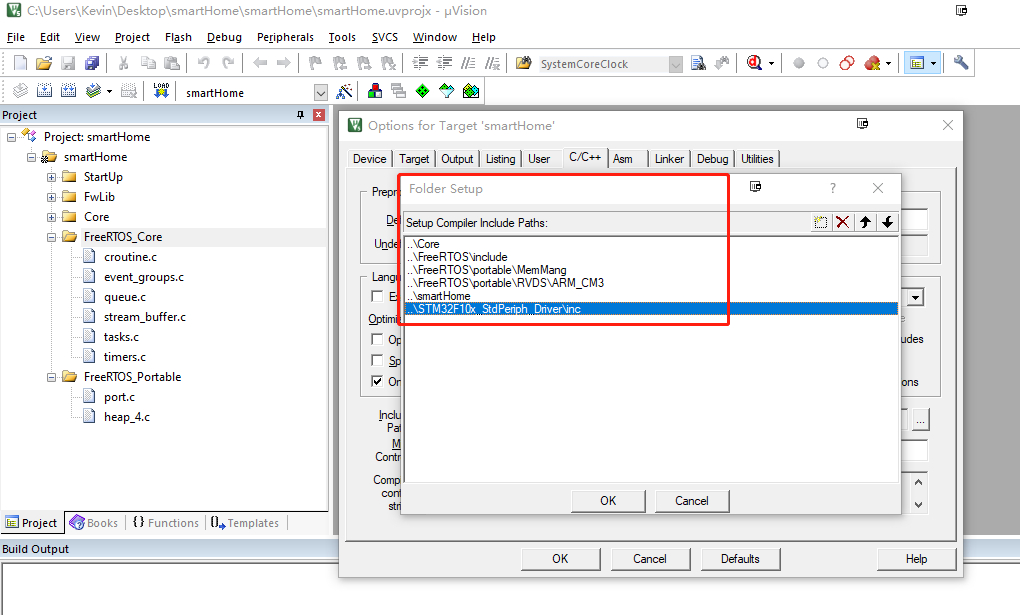Move the highlighted include path up
The height and width of the screenshot is (615, 1020).
866,222
